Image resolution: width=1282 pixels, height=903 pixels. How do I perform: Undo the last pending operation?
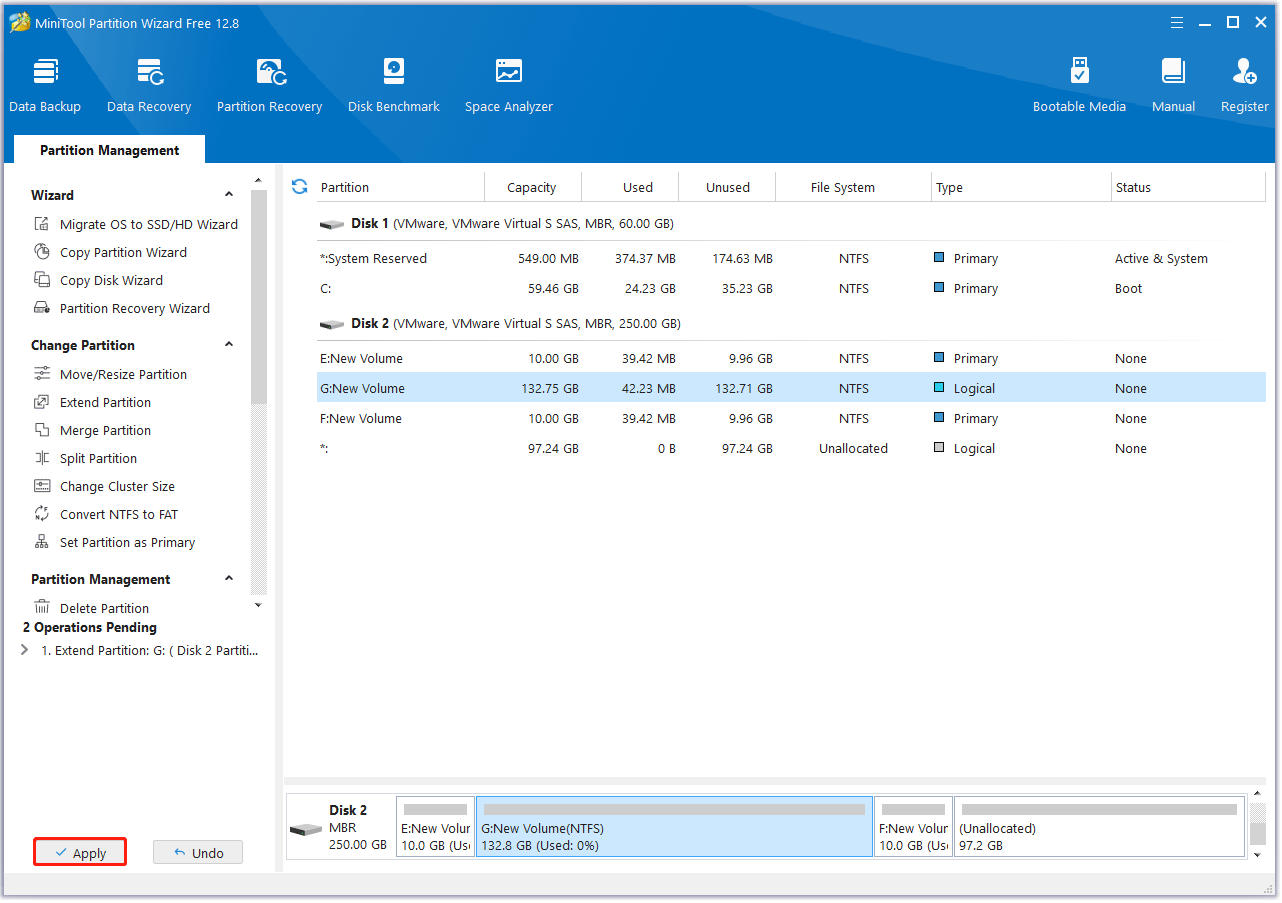[198, 853]
